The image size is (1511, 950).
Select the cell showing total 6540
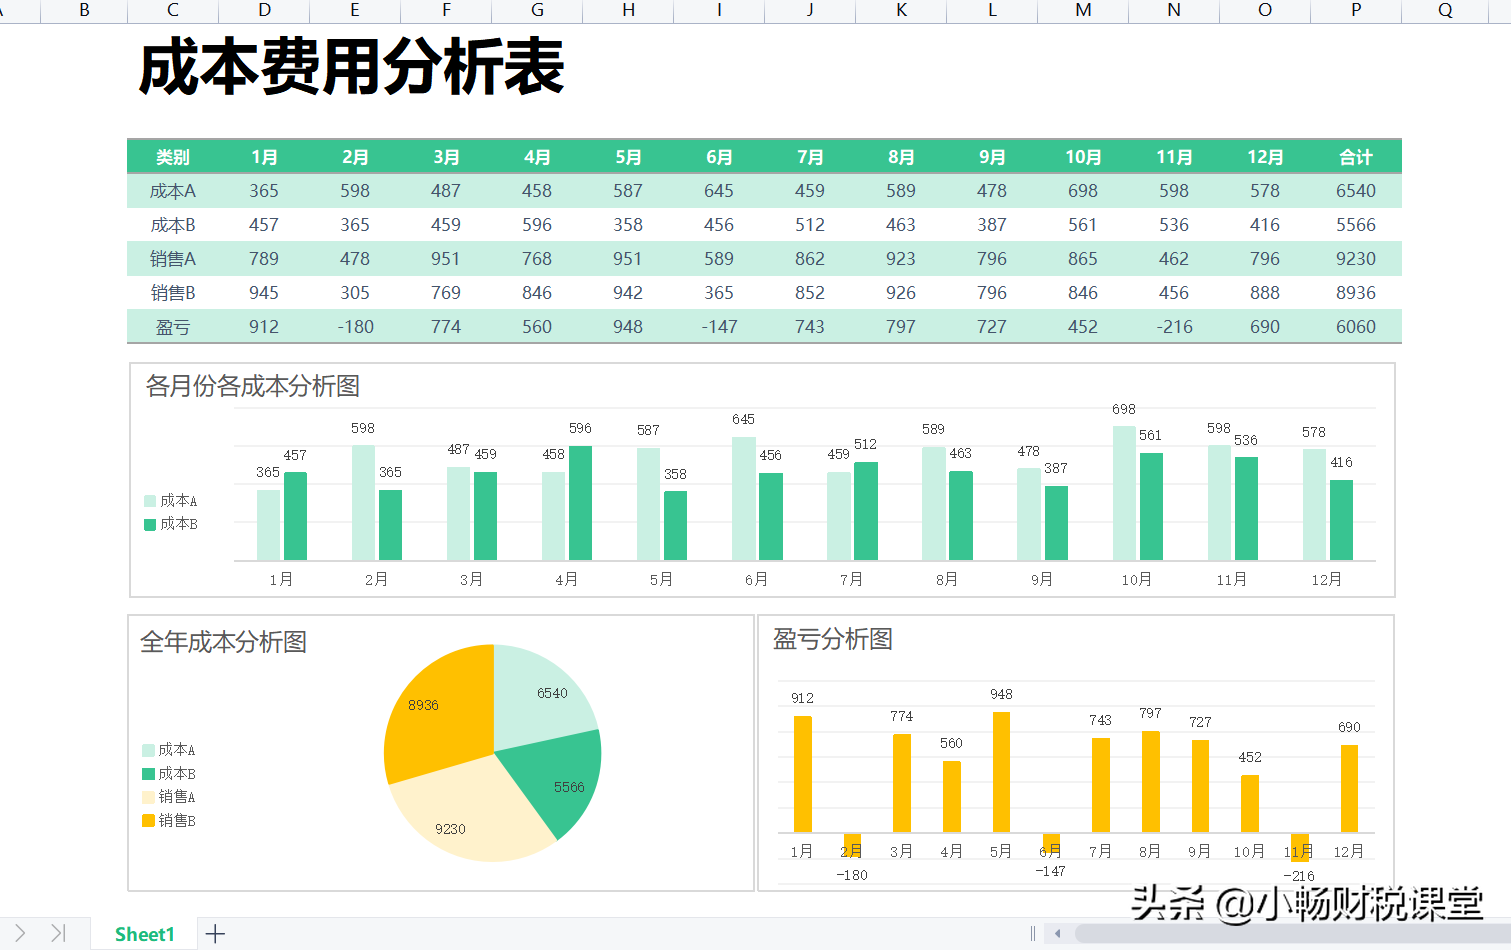pos(1355,191)
